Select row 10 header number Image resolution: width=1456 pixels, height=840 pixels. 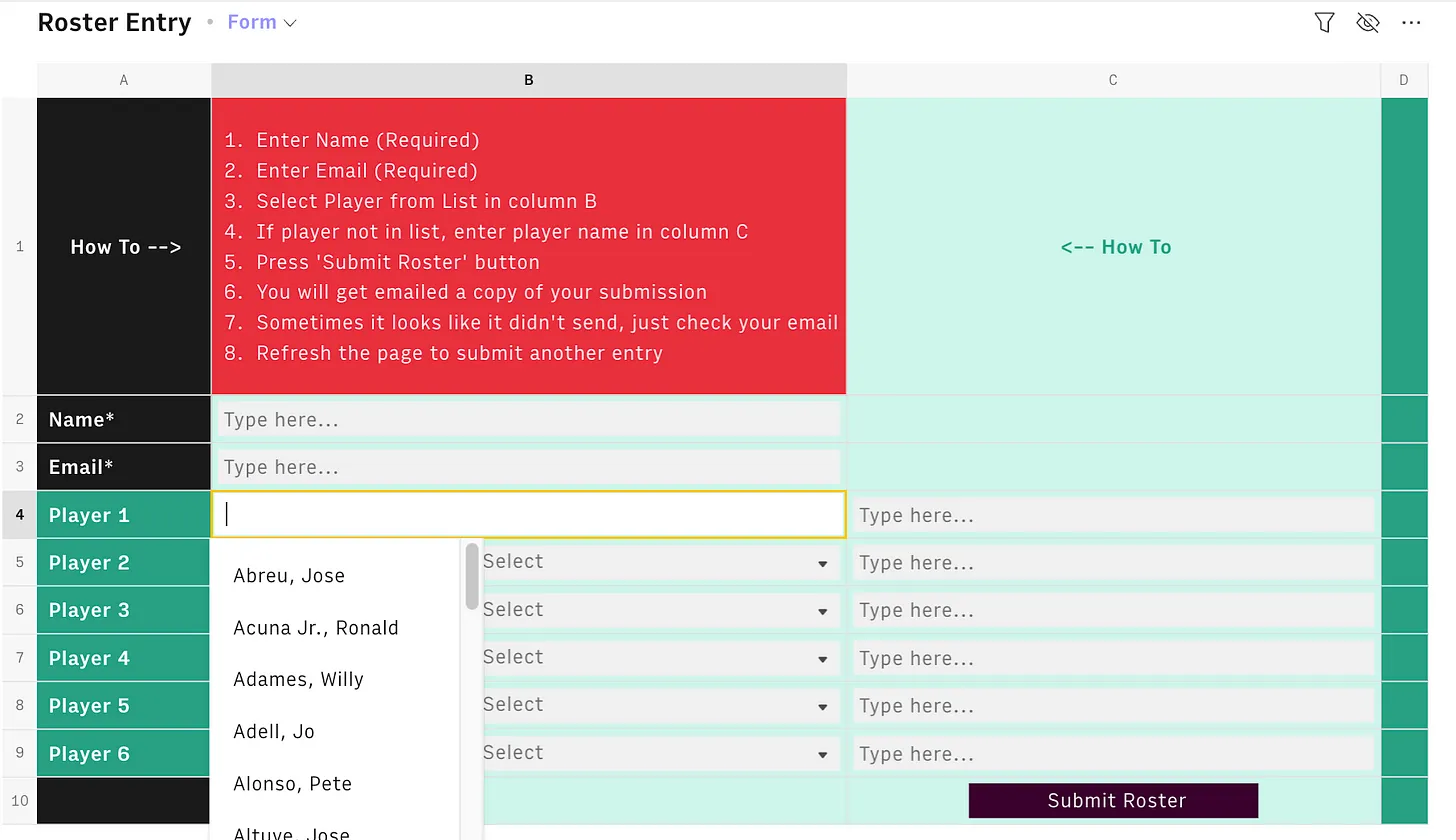tap(19, 801)
